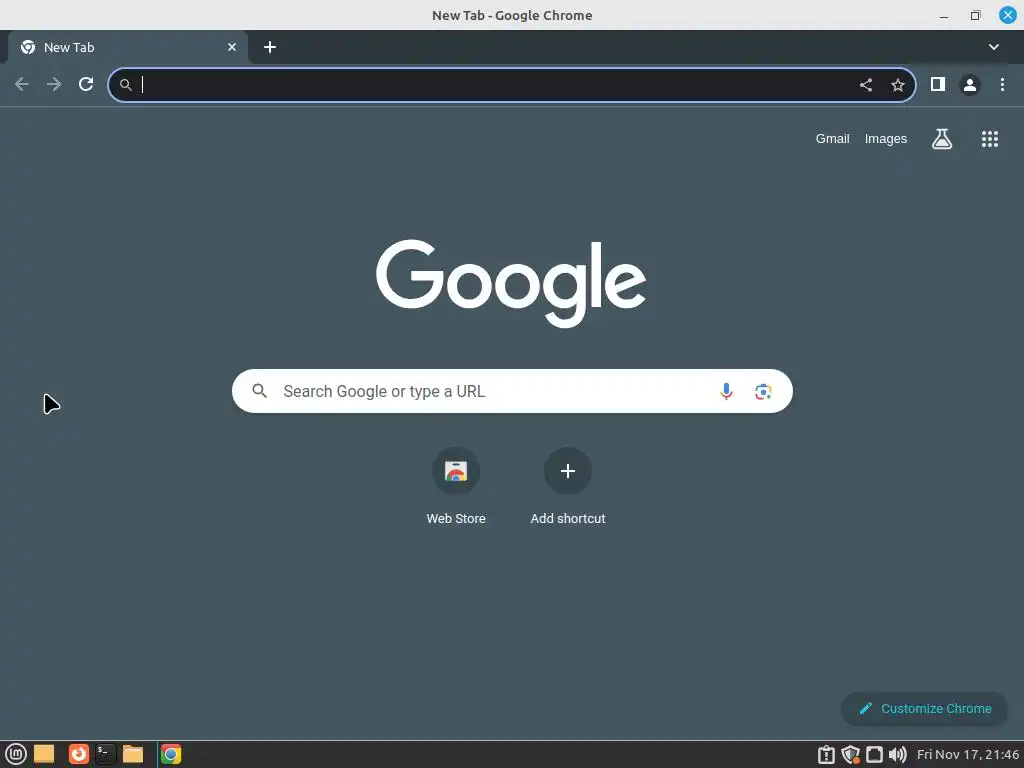Bookmark this tab with the star
The width and height of the screenshot is (1024, 768).
point(898,85)
